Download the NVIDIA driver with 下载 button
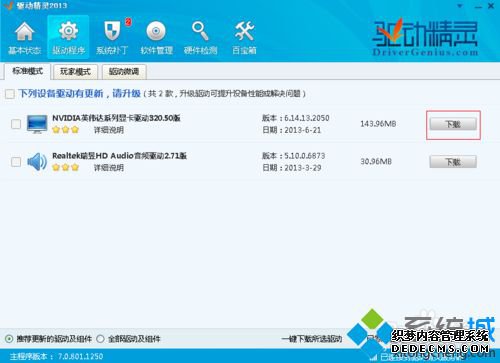 pyautogui.click(x=453, y=124)
